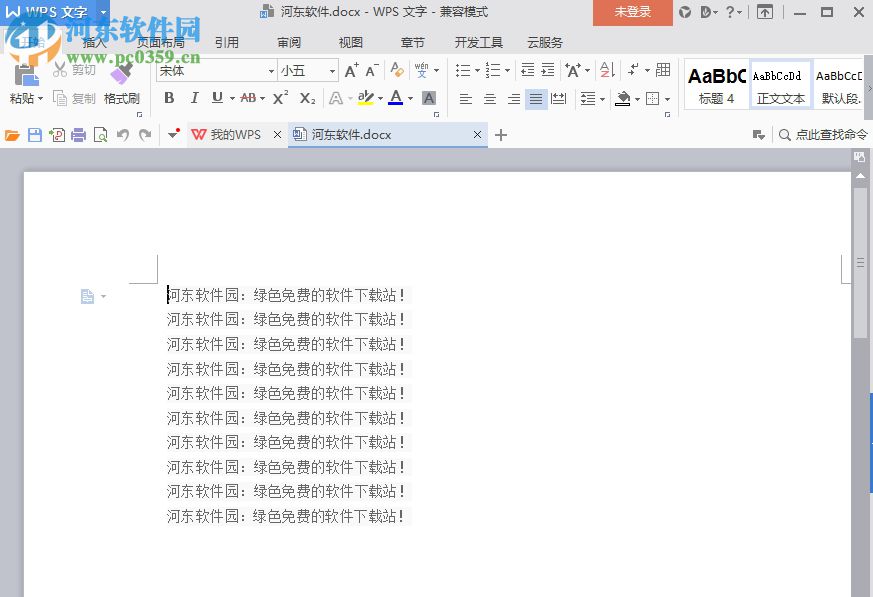Click the Undo arrow icon
Image resolution: width=873 pixels, height=597 pixels.
(x=122, y=134)
